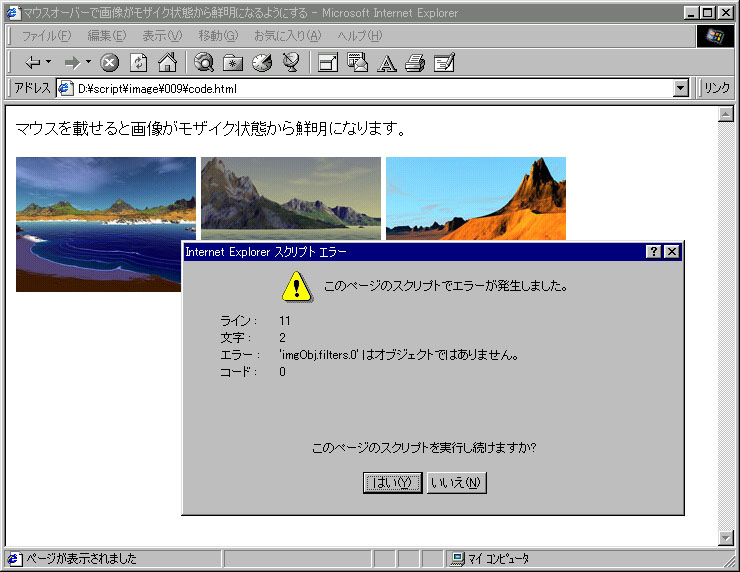The height and width of the screenshot is (572, 740).
Task: Click the いいえ(N) button in error dialog
Action: 456,483
